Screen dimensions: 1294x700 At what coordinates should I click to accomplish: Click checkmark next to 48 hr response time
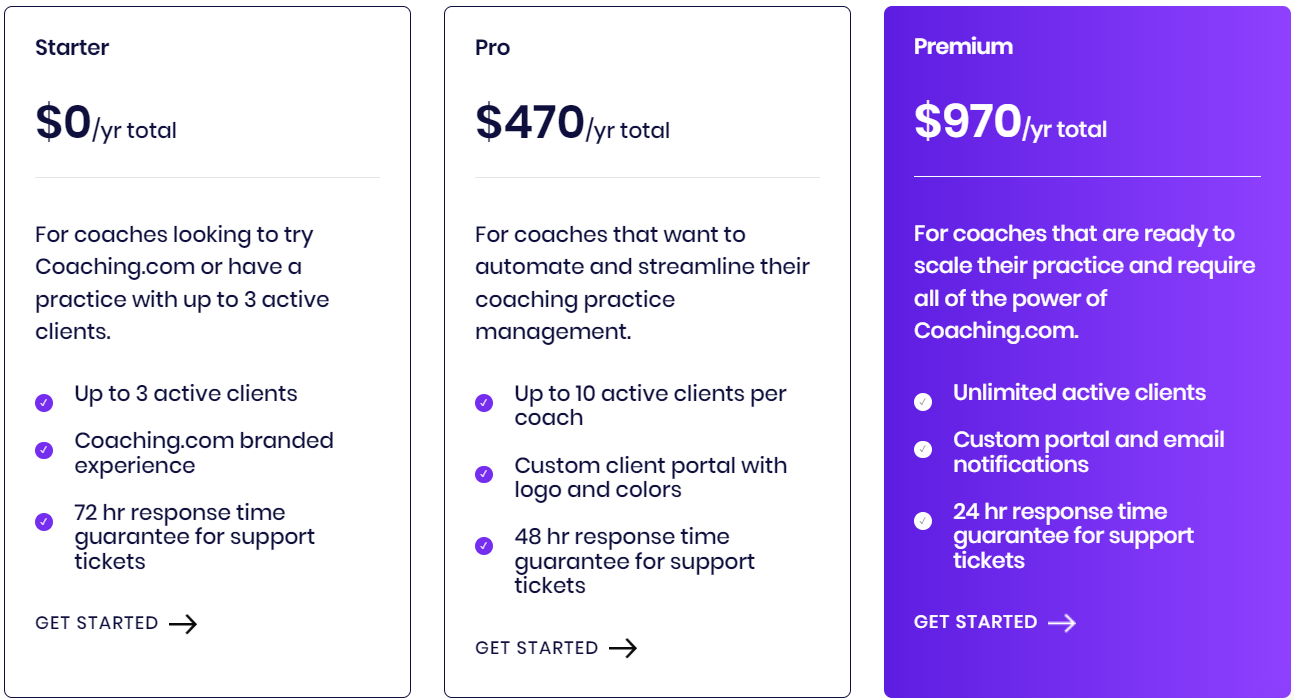484,546
